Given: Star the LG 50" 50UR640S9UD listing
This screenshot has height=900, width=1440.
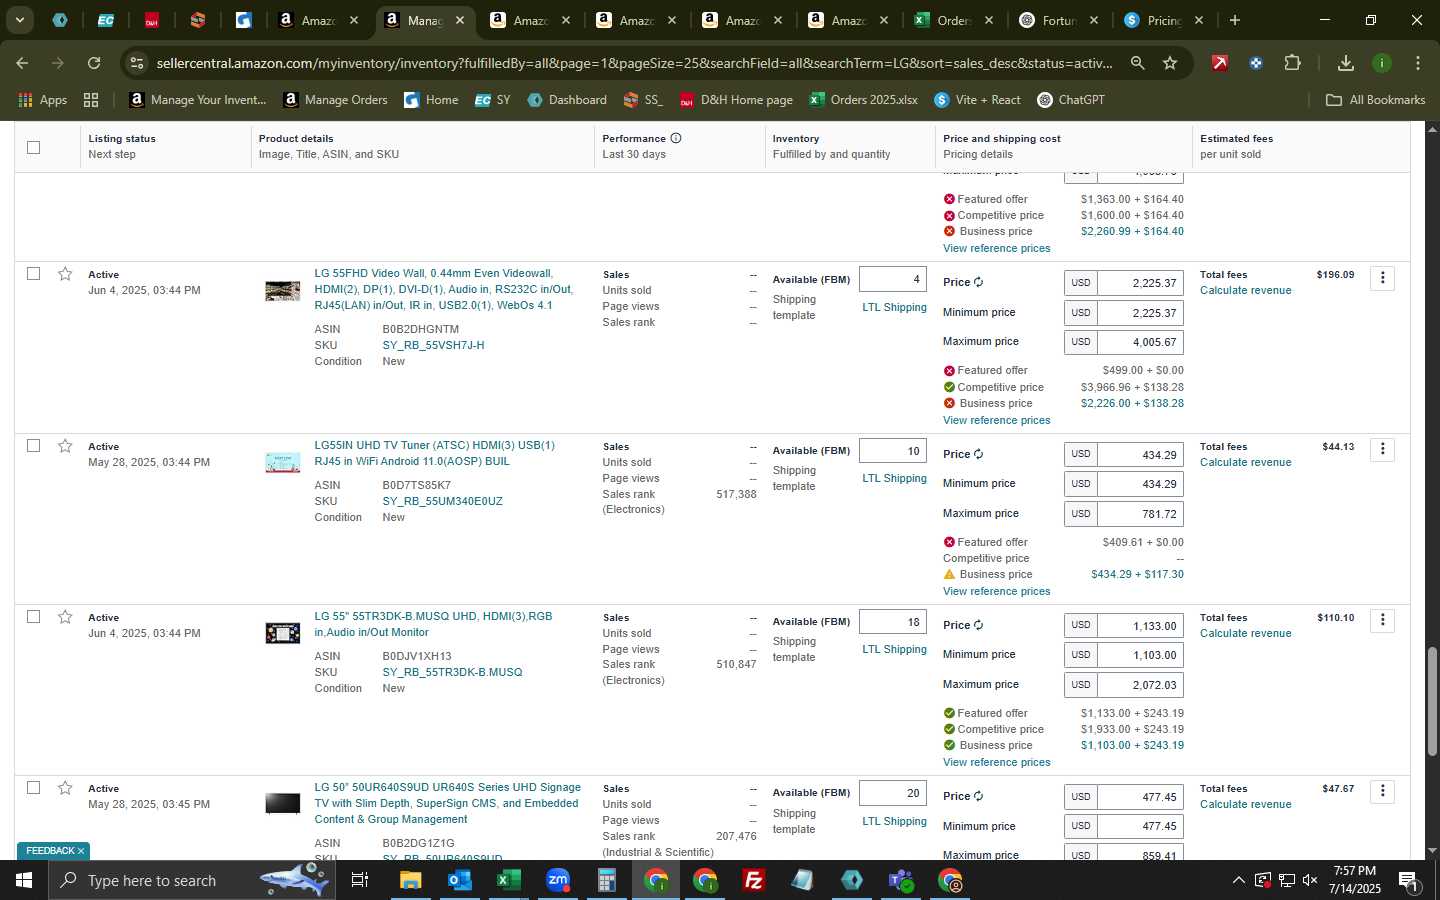Looking at the screenshot, I should (65, 788).
